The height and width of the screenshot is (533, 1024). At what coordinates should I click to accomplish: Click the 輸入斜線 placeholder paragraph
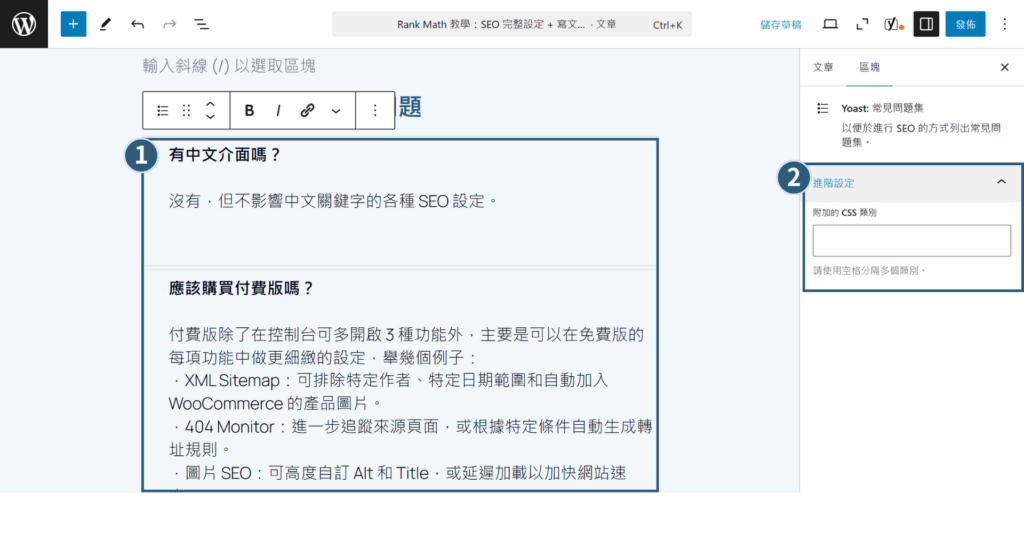pos(229,65)
